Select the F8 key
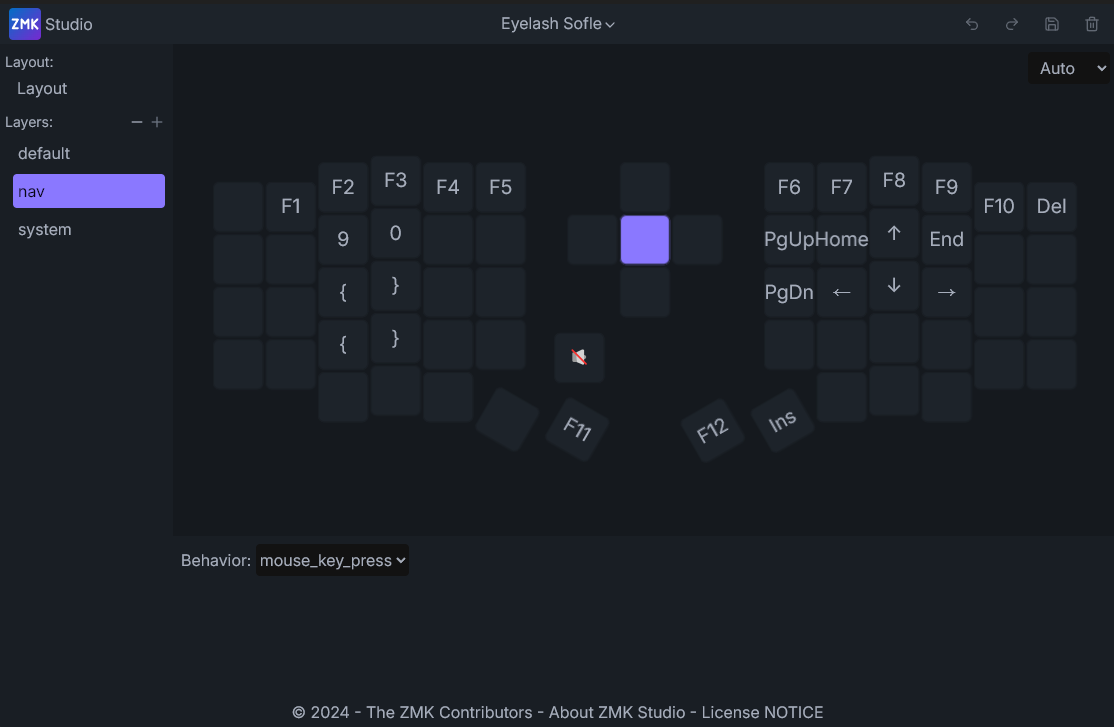Image resolution: width=1114 pixels, height=727 pixels. 894,181
